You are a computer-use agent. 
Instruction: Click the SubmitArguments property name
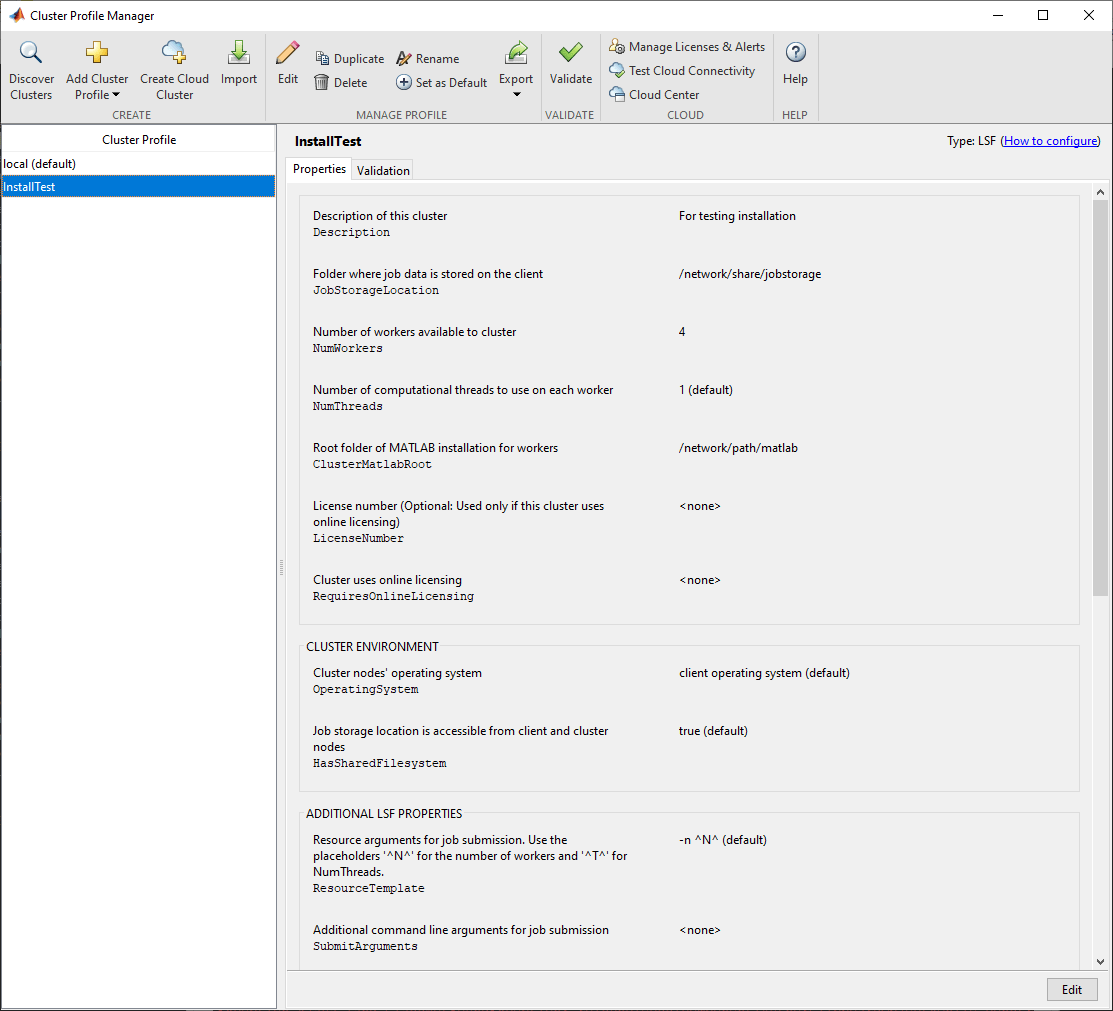click(365, 947)
